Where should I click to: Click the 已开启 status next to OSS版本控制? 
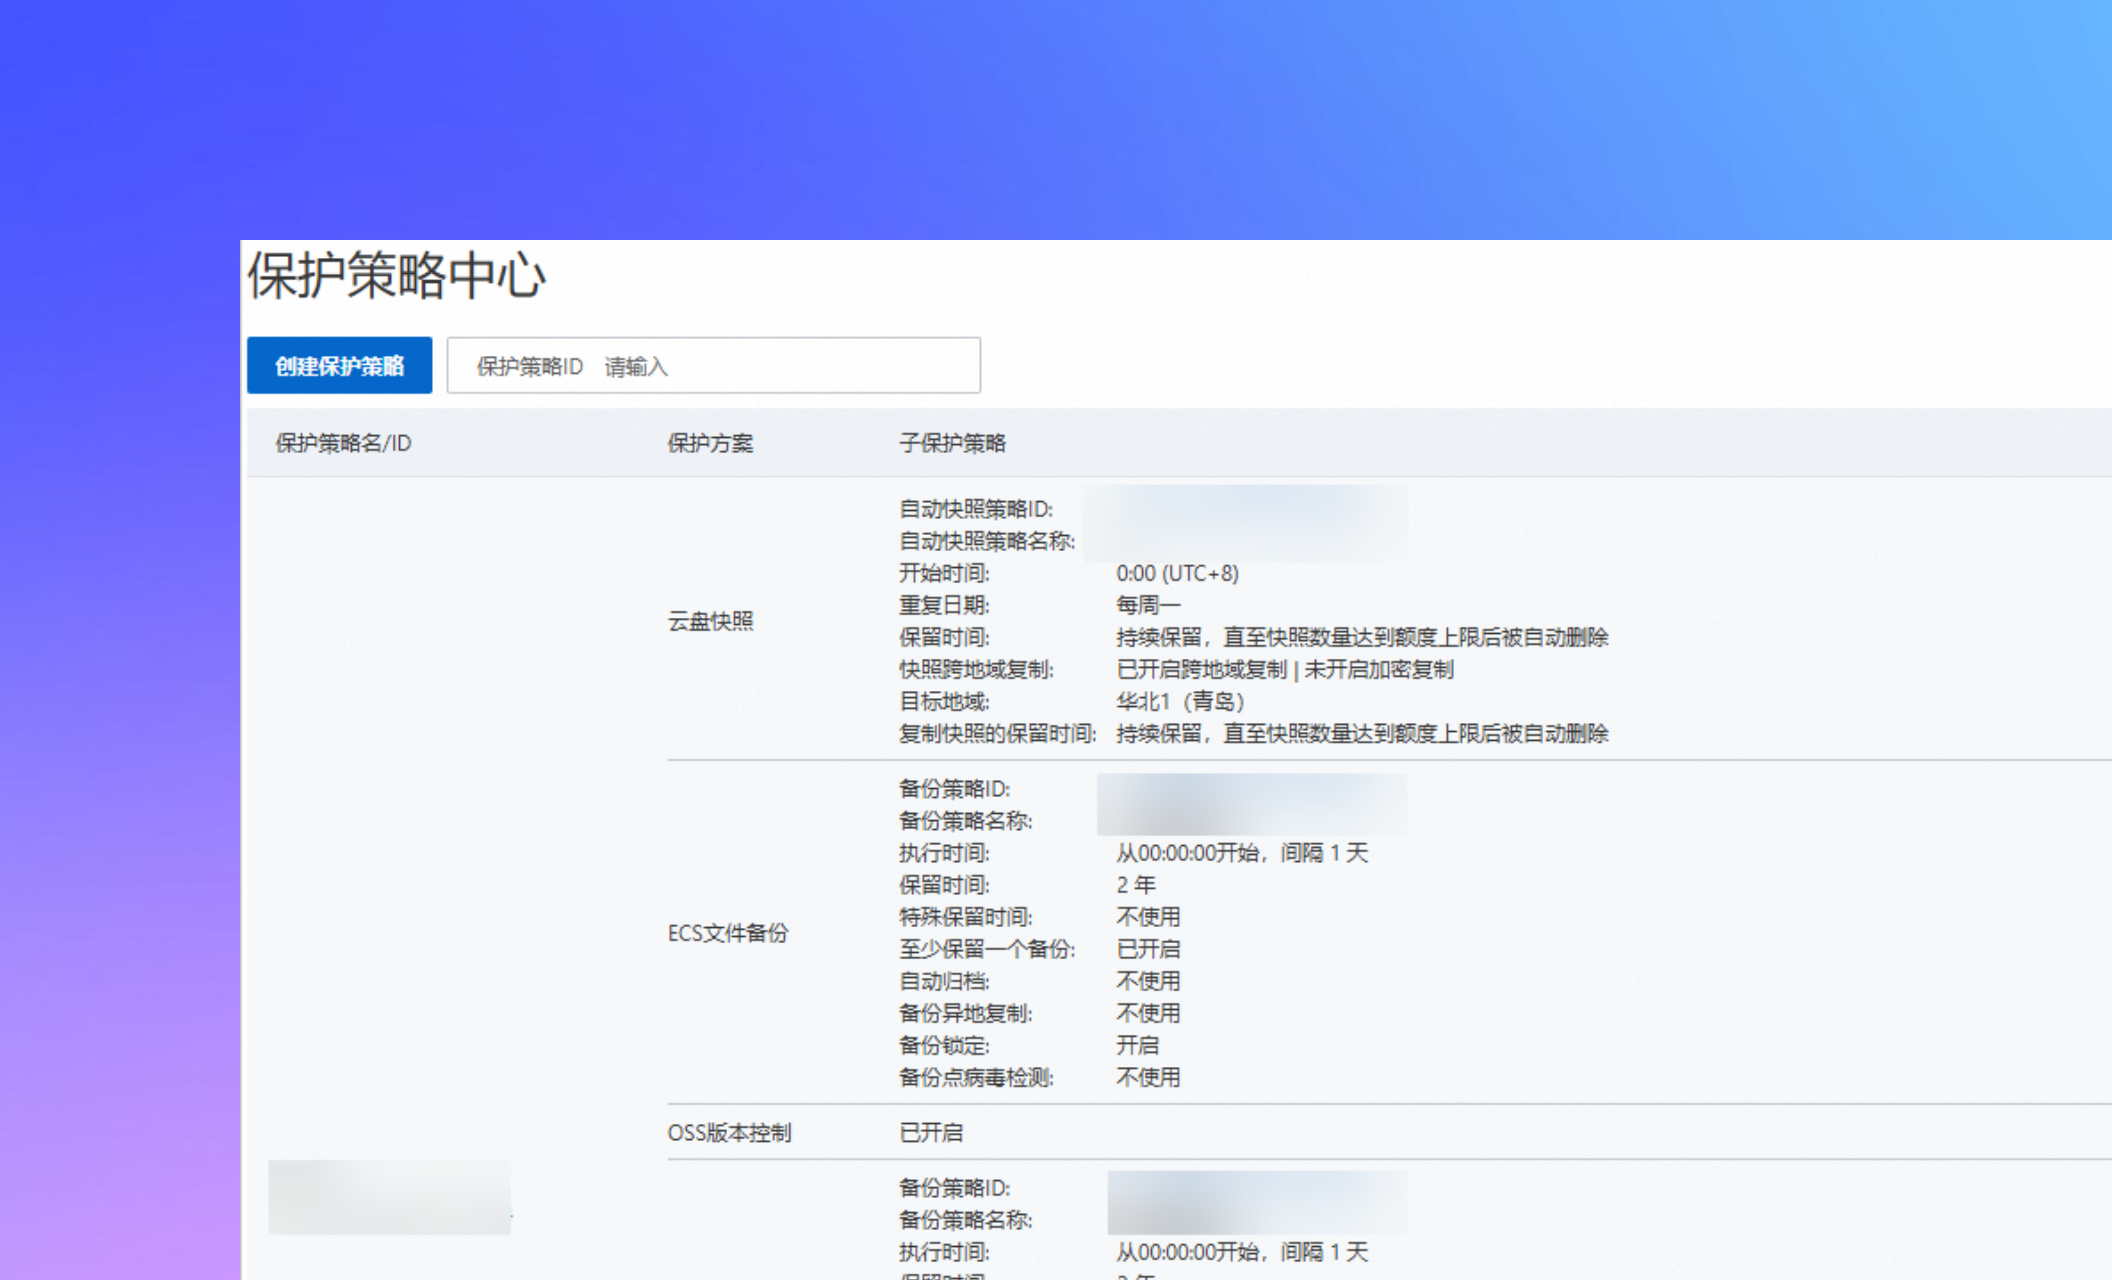pos(931,1133)
